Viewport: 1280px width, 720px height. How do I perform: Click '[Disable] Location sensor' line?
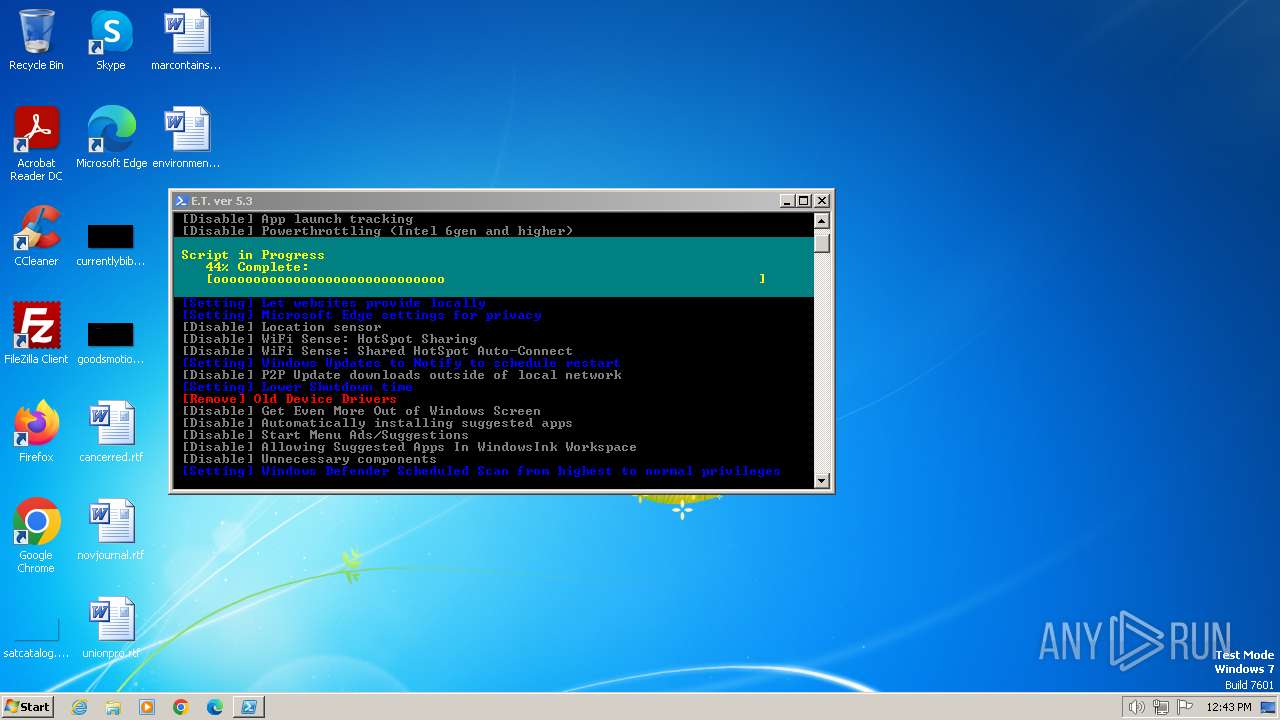(281, 327)
